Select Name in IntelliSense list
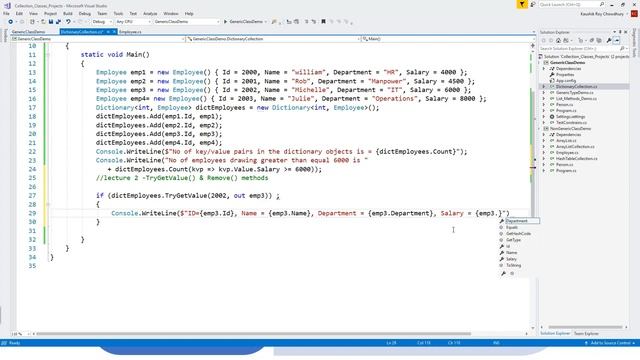 pyautogui.click(x=511, y=253)
